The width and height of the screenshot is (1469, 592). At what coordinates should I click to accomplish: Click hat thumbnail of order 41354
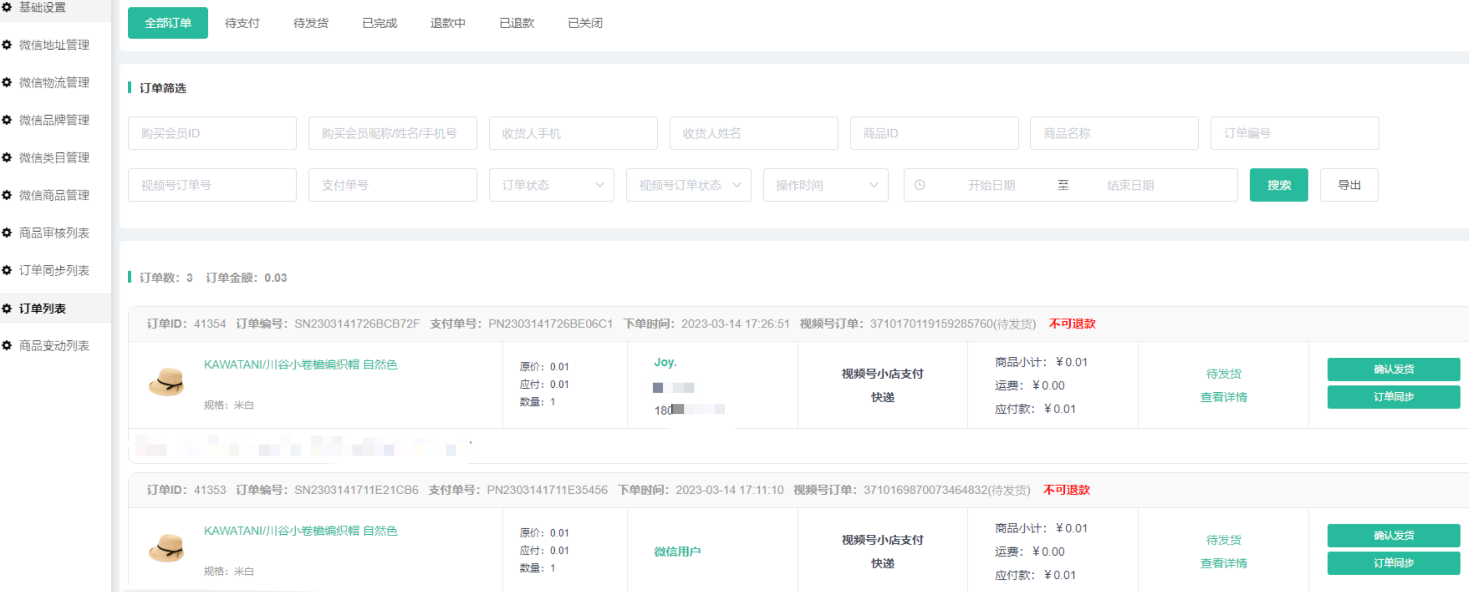[166, 382]
